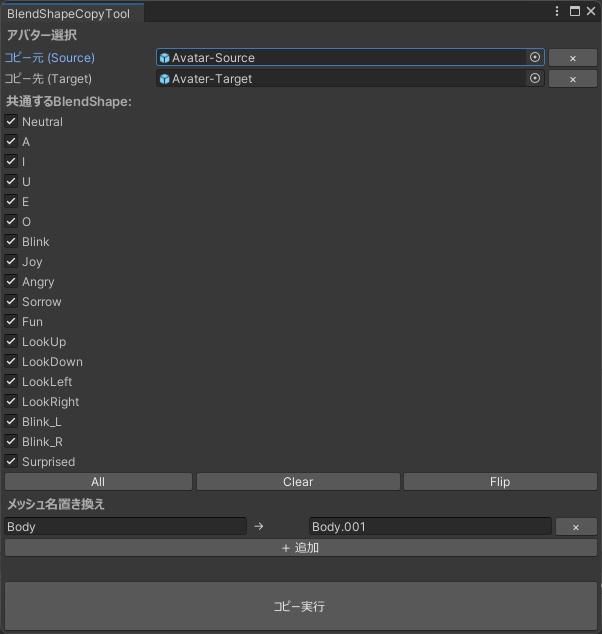Uncheck the LookLeft blendshape

[x=11, y=381]
